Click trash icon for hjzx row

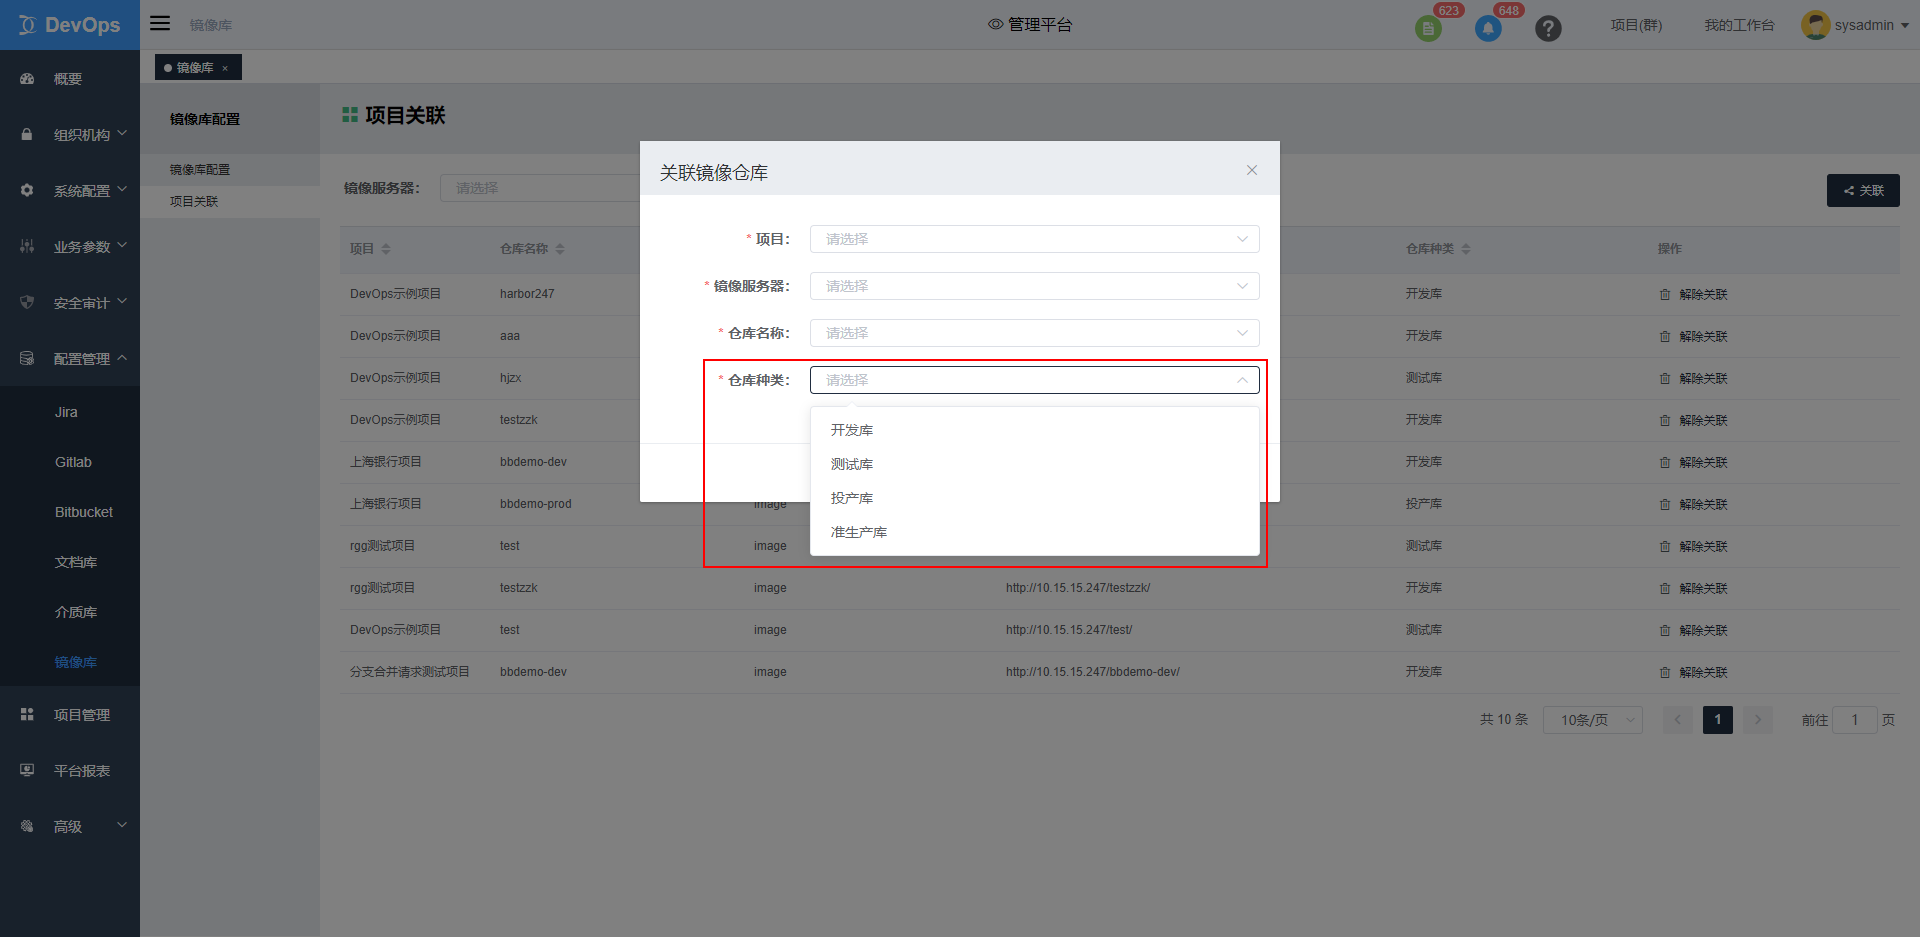point(1665,378)
